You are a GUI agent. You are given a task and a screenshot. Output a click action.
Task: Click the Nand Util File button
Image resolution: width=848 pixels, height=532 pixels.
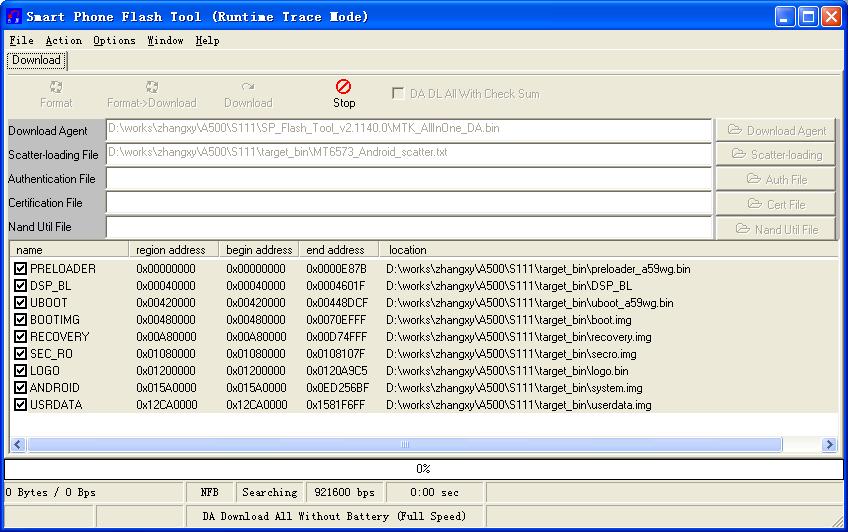(x=776, y=229)
